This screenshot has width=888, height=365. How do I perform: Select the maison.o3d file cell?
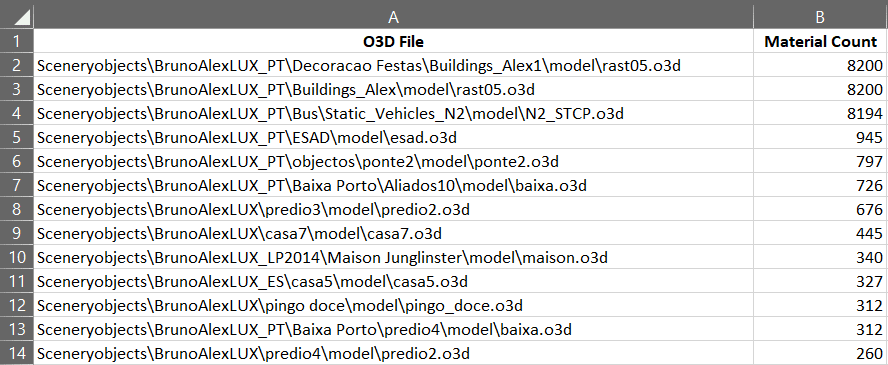click(393, 257)
